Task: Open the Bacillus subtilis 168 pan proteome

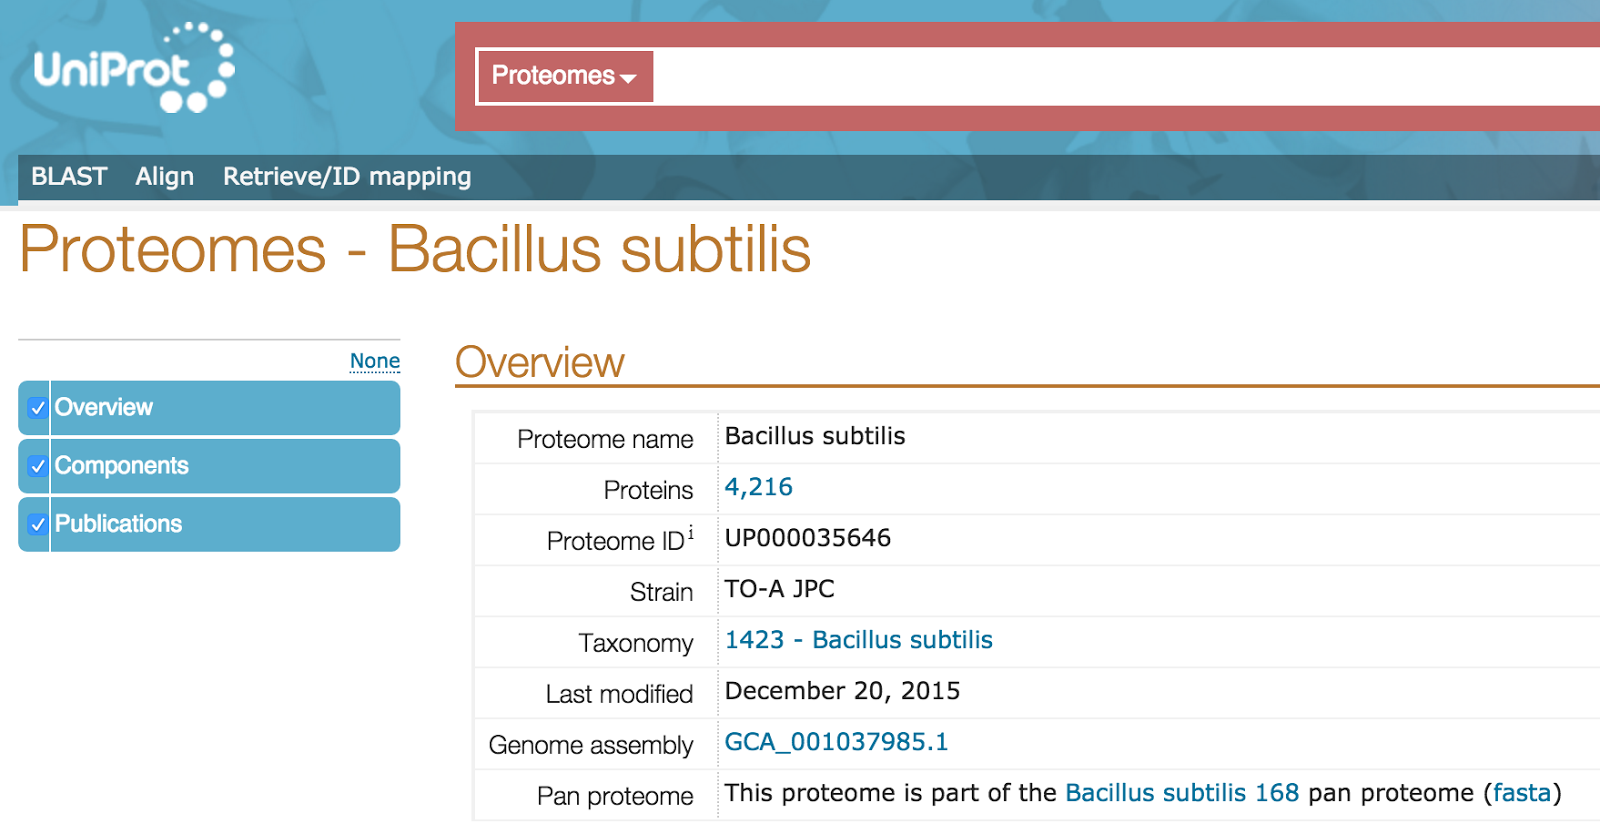Action: (1181, 793)
